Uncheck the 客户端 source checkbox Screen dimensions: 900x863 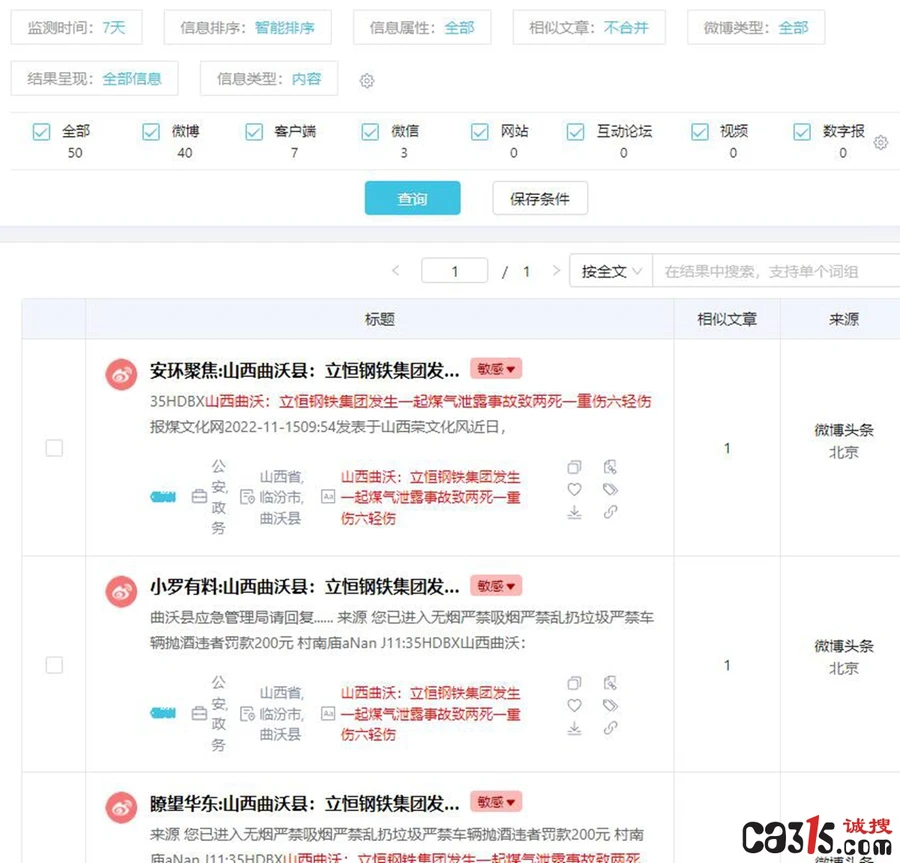pos(254,131)
